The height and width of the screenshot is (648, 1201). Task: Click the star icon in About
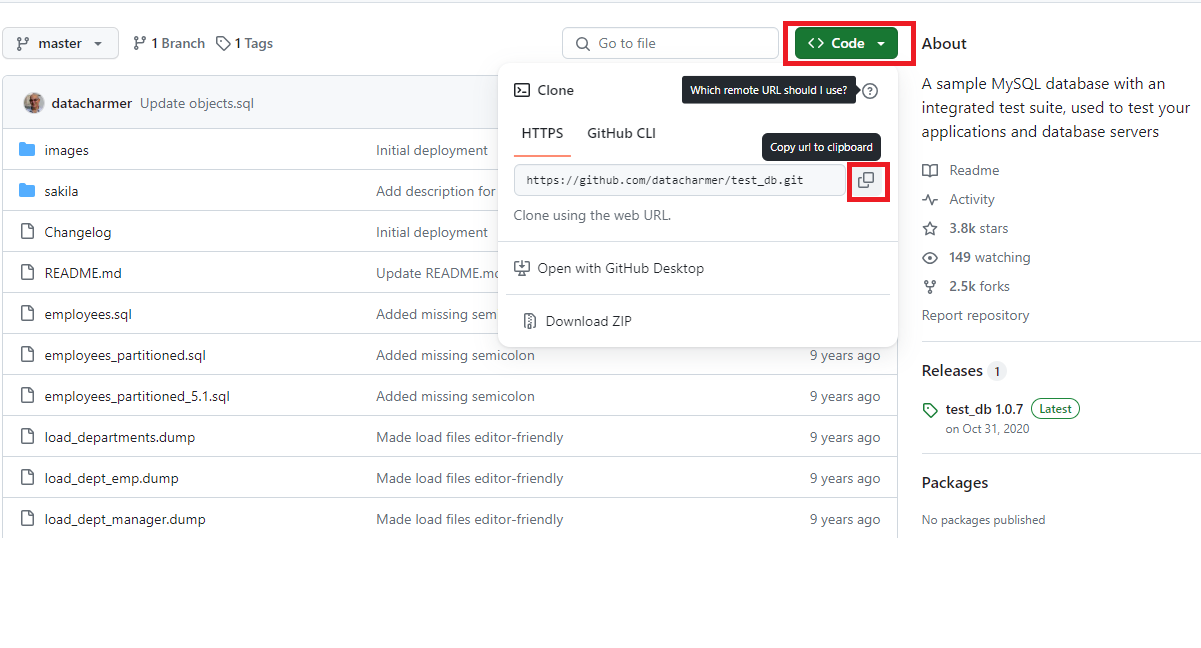coord(930,228)
